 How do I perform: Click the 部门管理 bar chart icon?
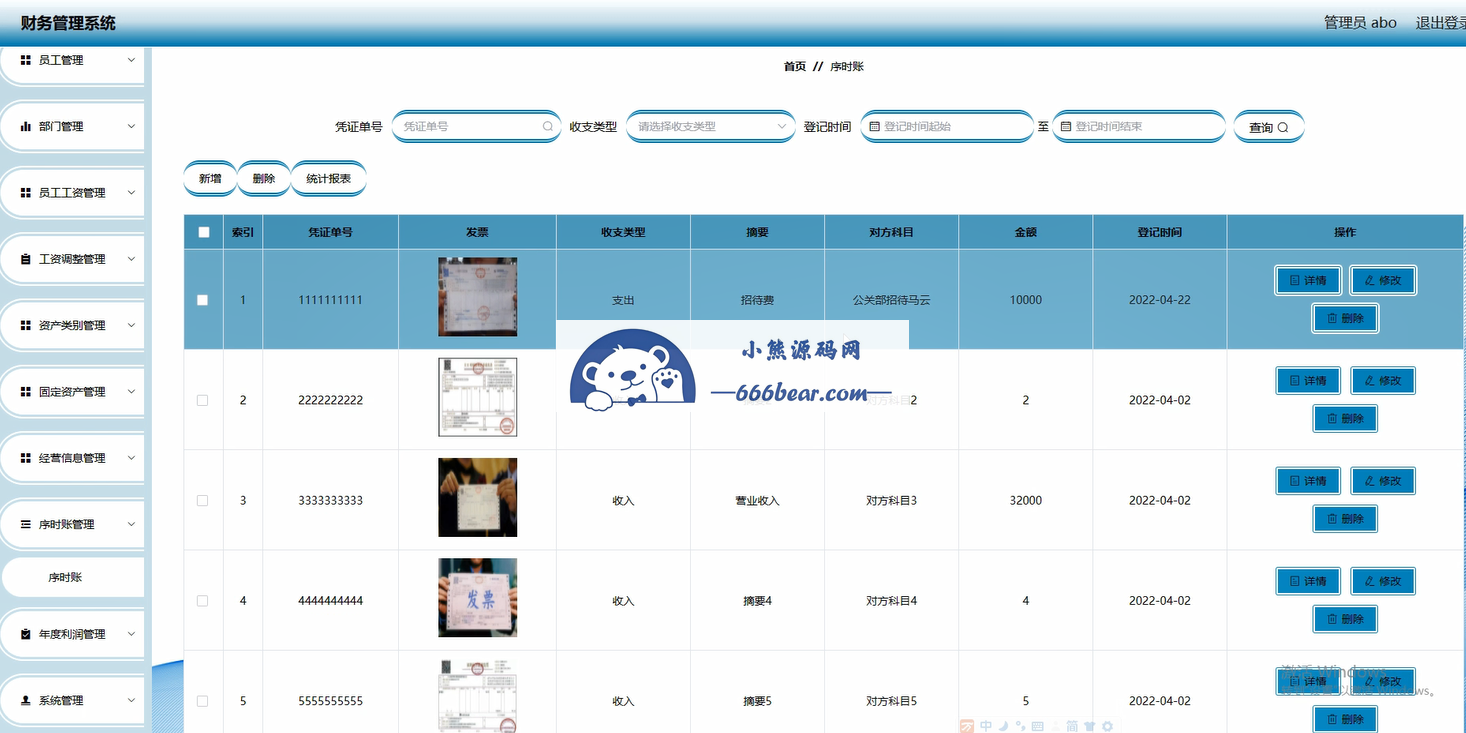tap(26, 127)
